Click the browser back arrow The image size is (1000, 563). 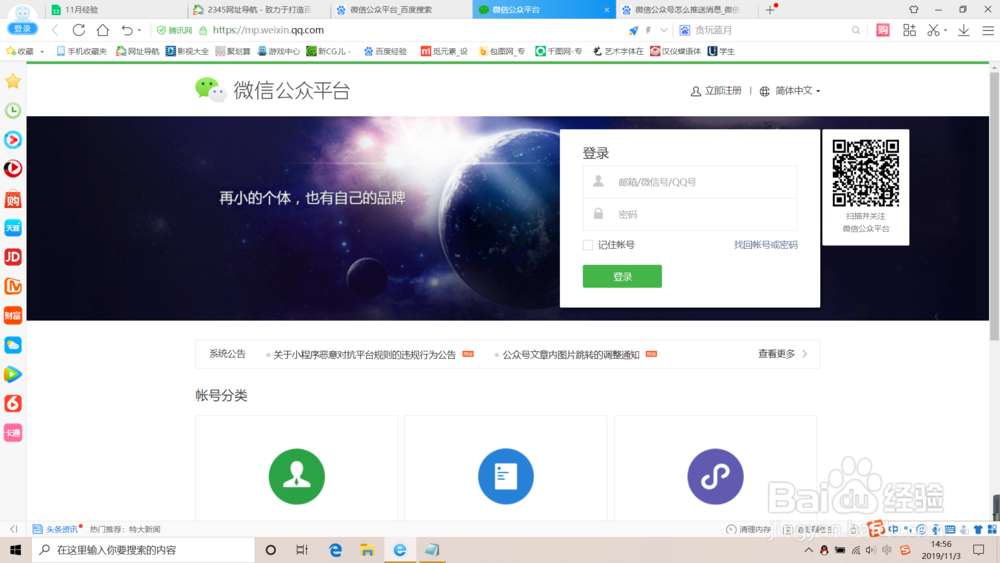(x=55, y=30)
